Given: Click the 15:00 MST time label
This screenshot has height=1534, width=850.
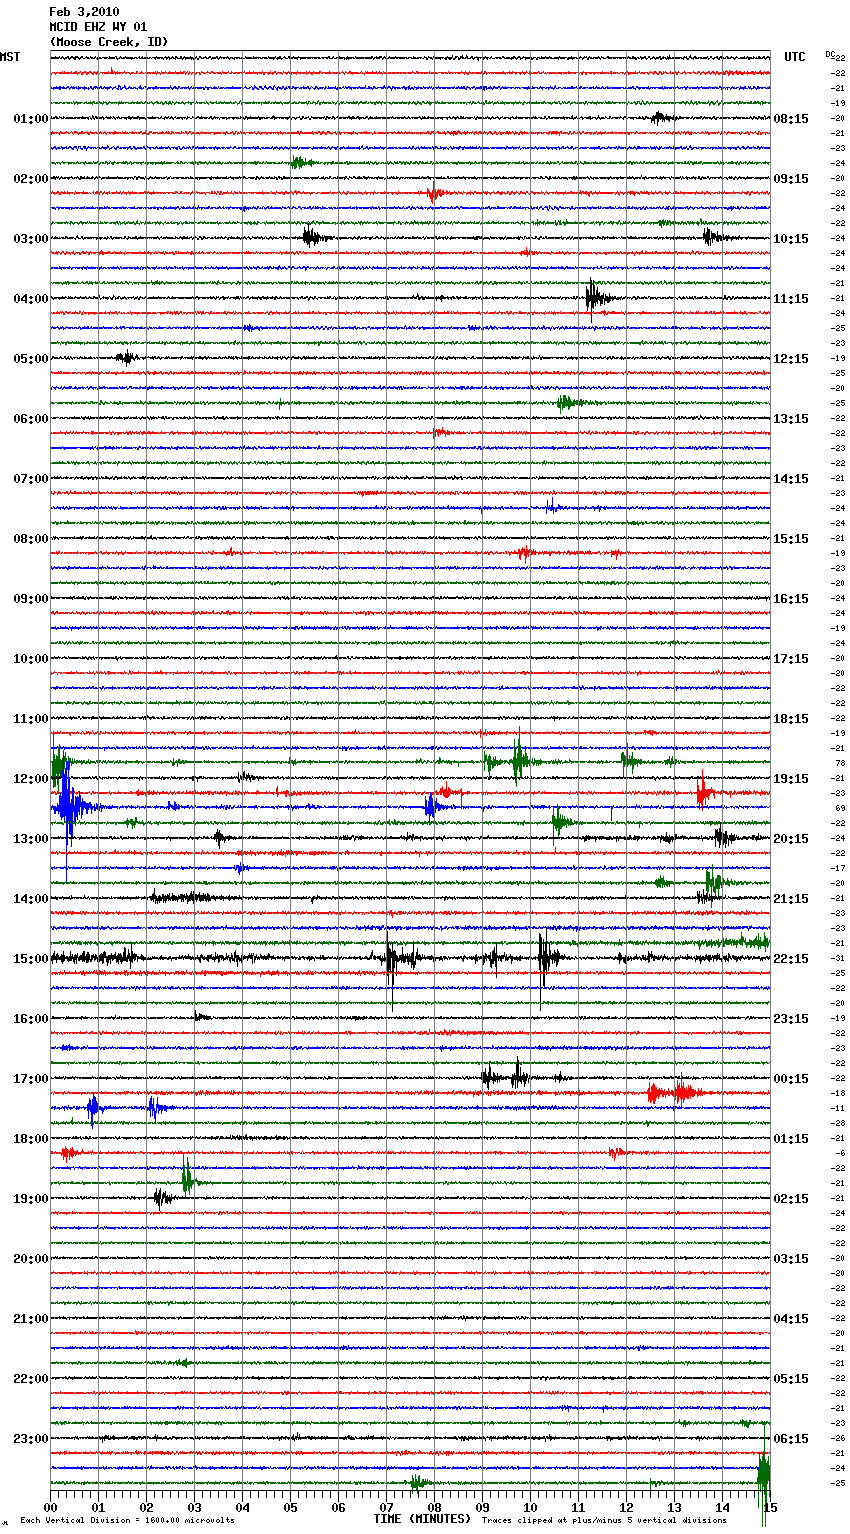Looking at the screenshot, I should 30,959.
